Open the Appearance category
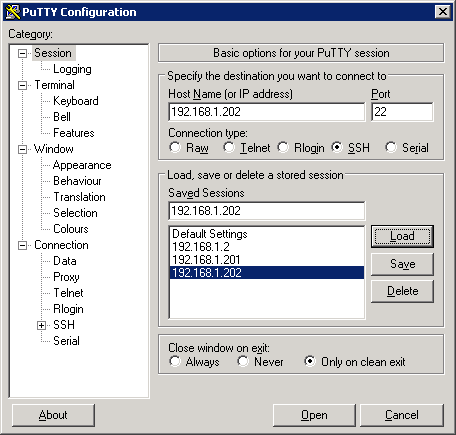The image size is (456, 435). click(x=82, y=165)
